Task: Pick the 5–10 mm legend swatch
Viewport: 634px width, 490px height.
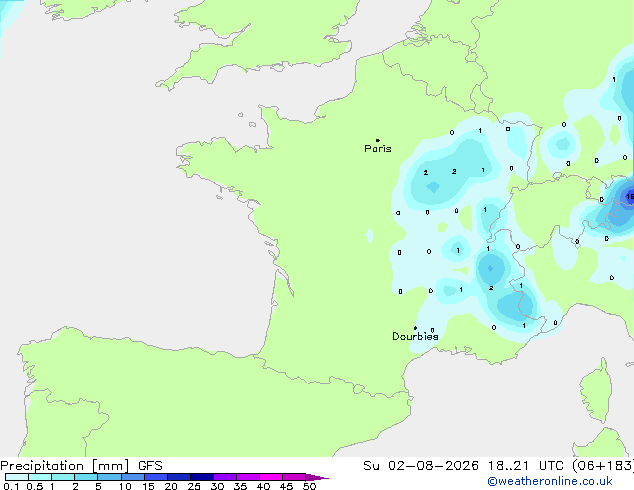Action: click(x=109, y=477)
